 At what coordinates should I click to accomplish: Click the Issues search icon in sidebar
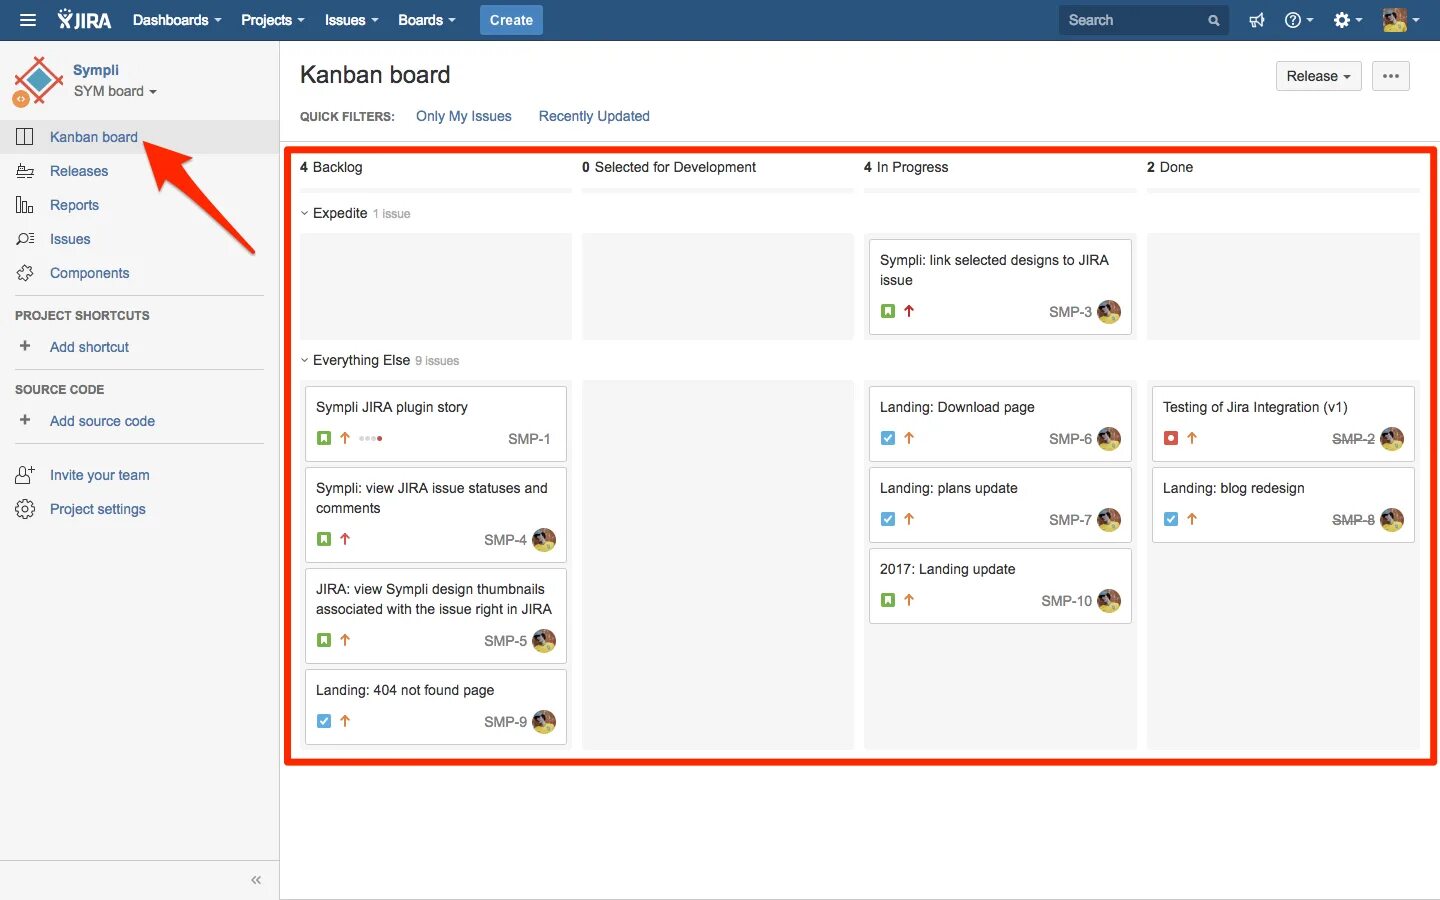click(x=25, y=239)
